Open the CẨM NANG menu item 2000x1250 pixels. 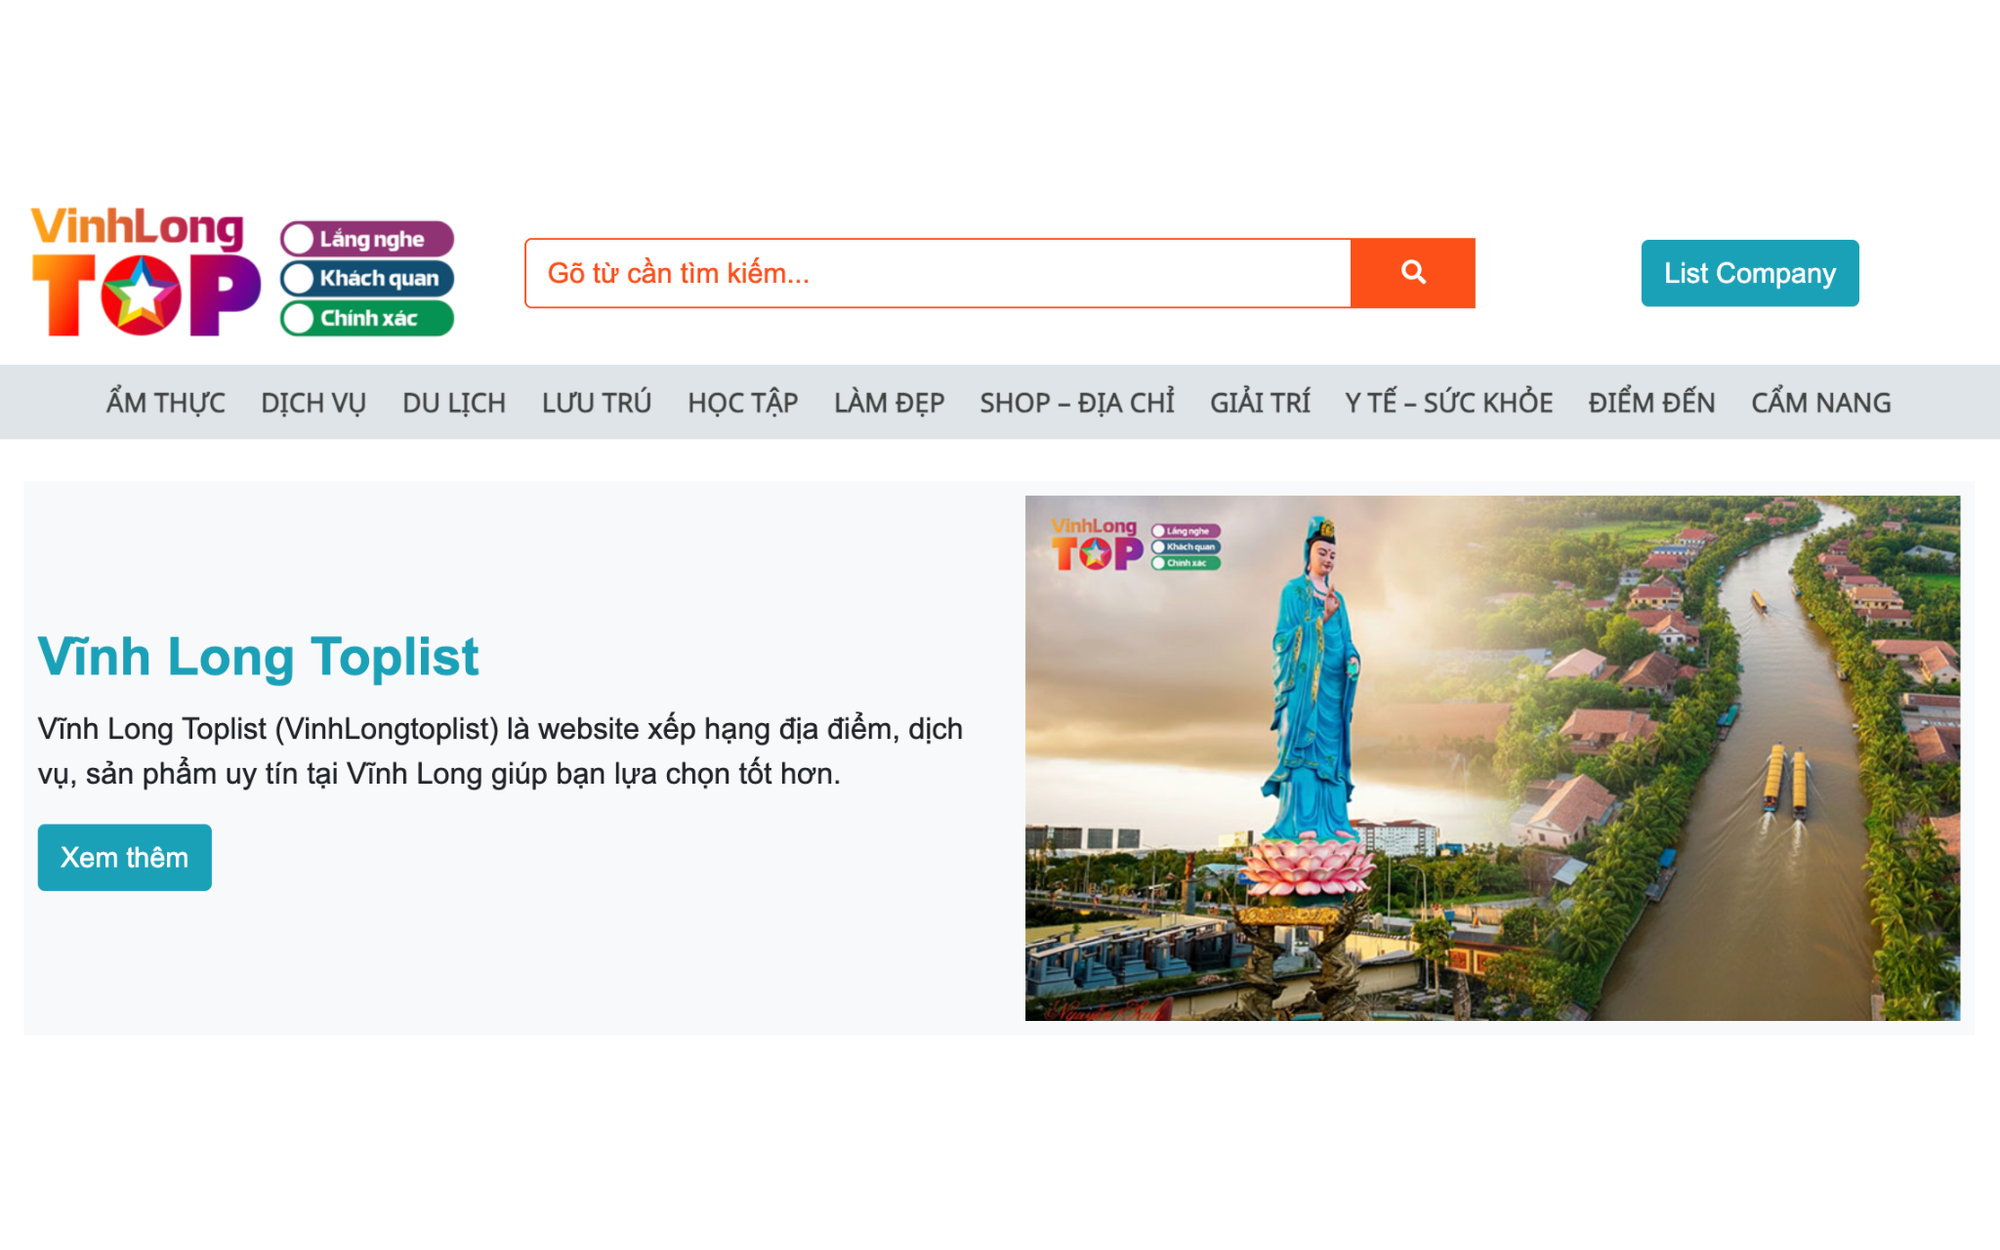point(1820,402)
